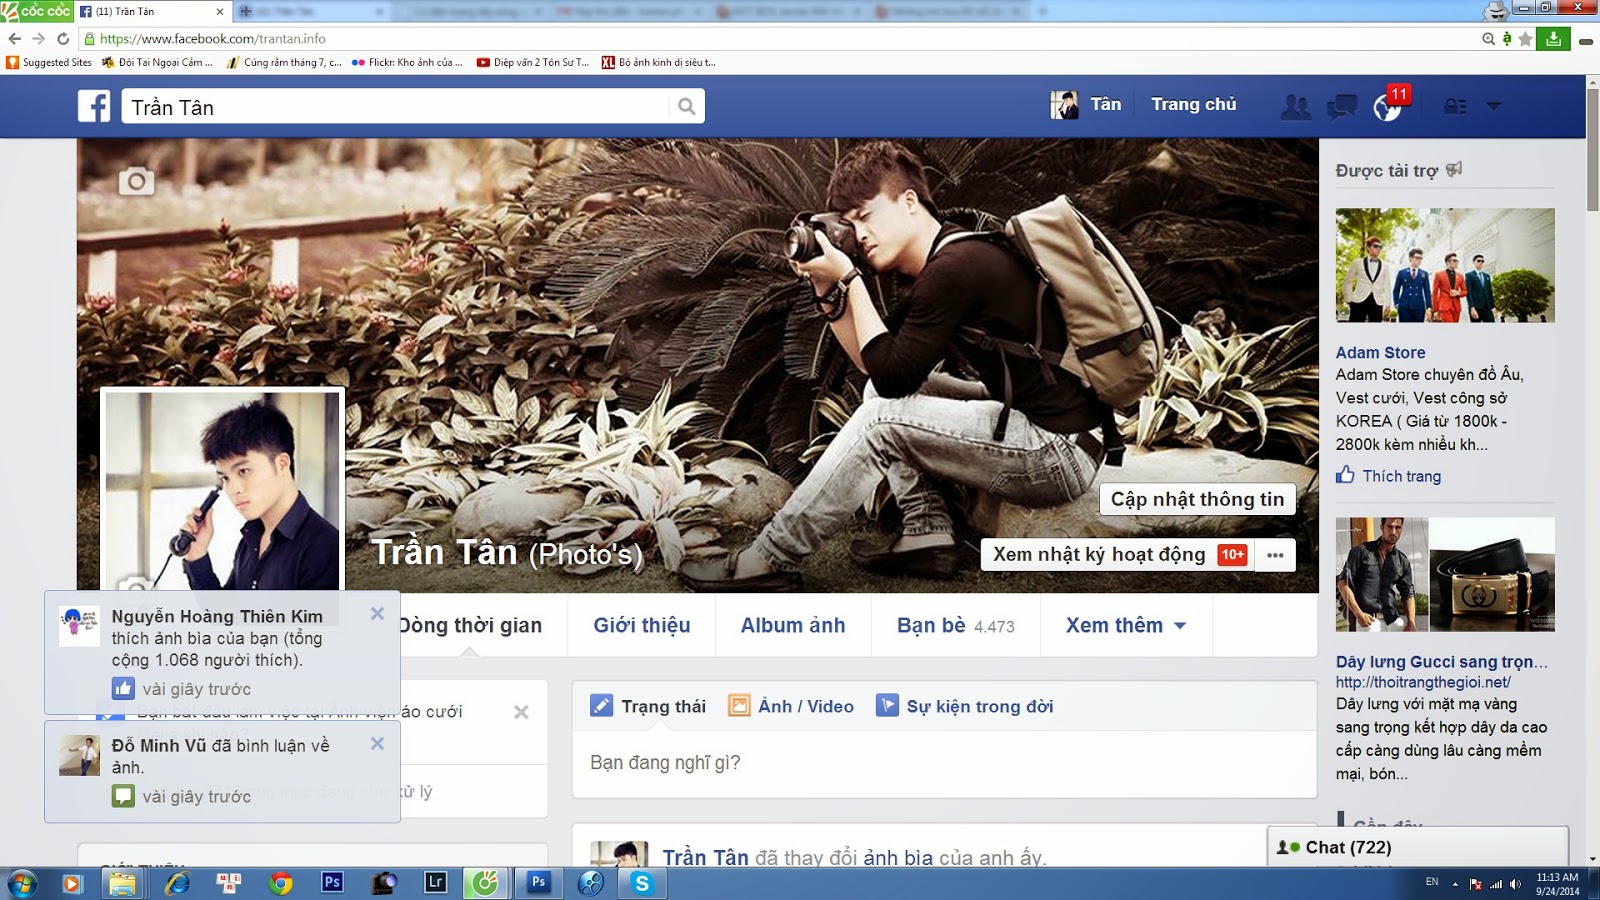Click the Bạn đang nghĩ gì status box

coord(944,763)
